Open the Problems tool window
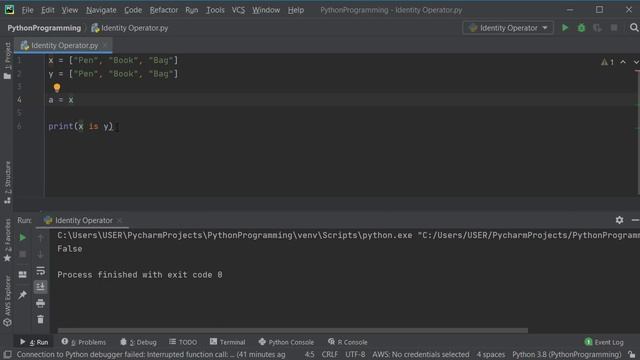640x360 pixels. [84, 342]
